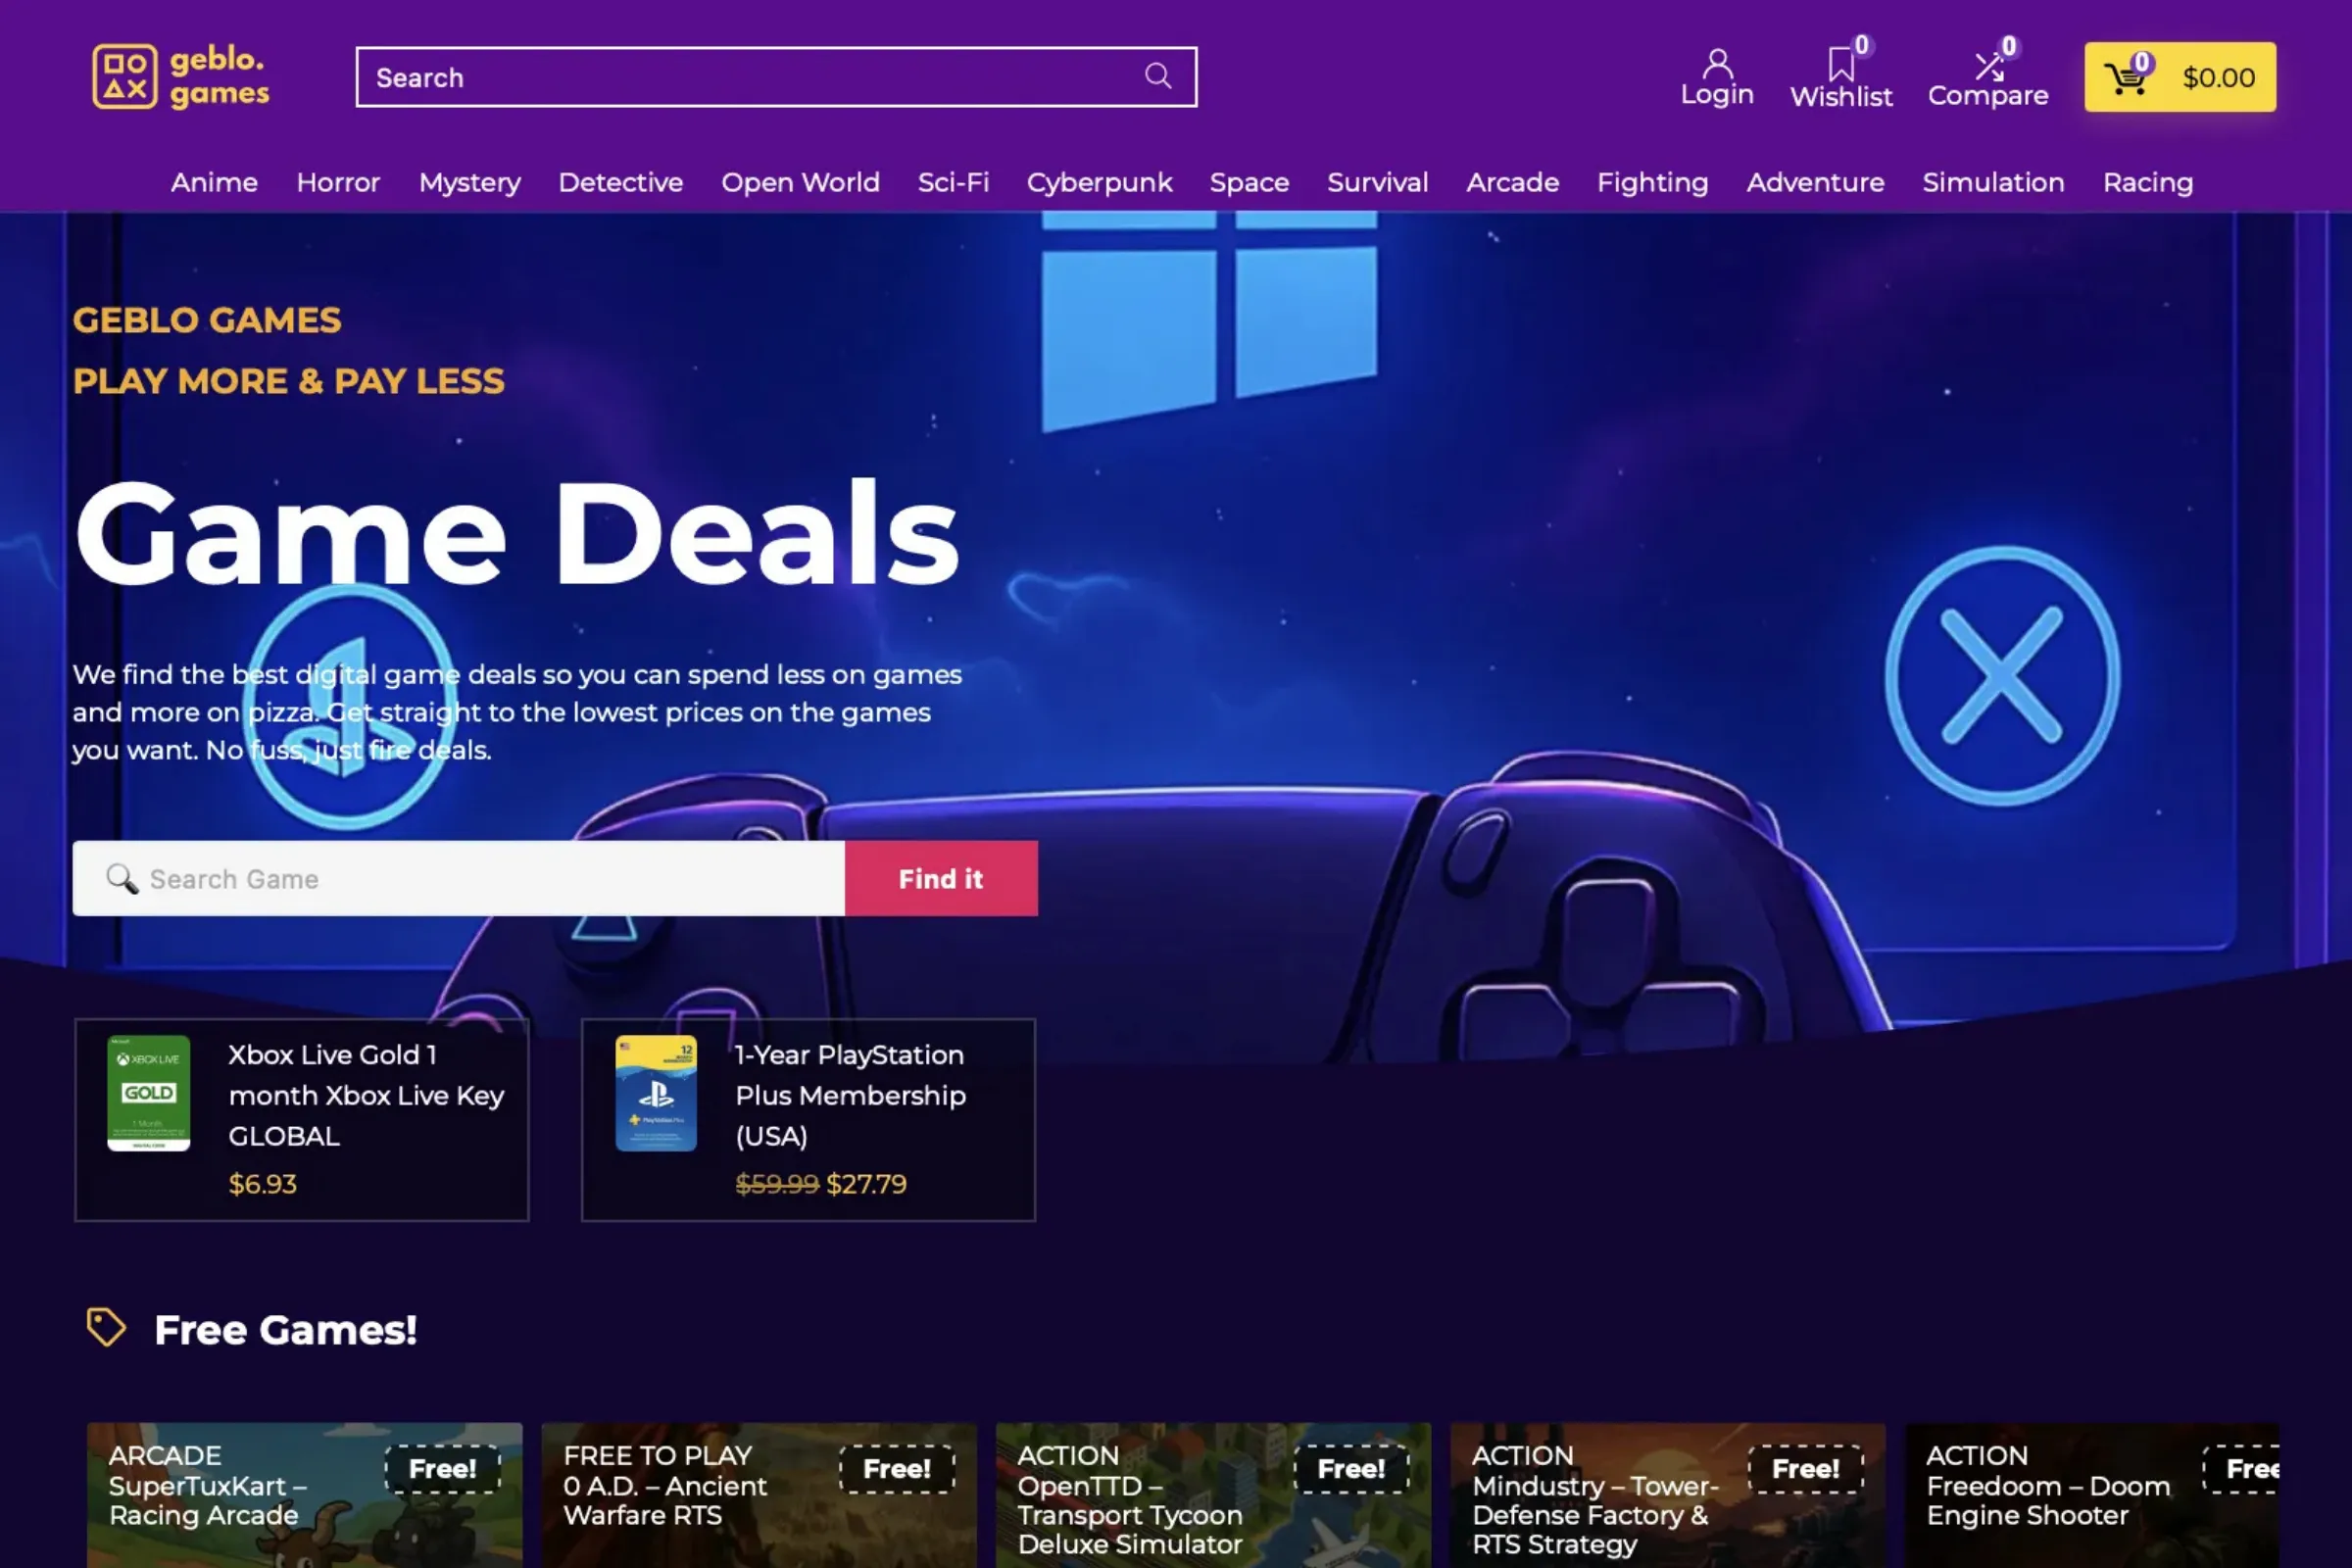Screen dimensions: 2352x1568
Task: Focus the Search Game input field
Action: pos(459,878)
